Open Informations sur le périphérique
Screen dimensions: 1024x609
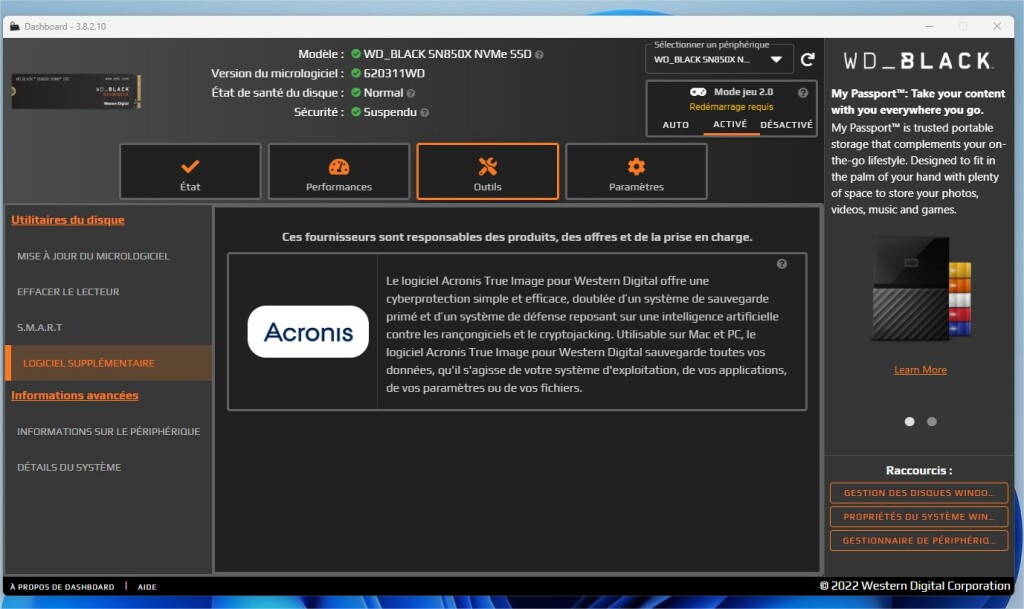click(108, 431)
